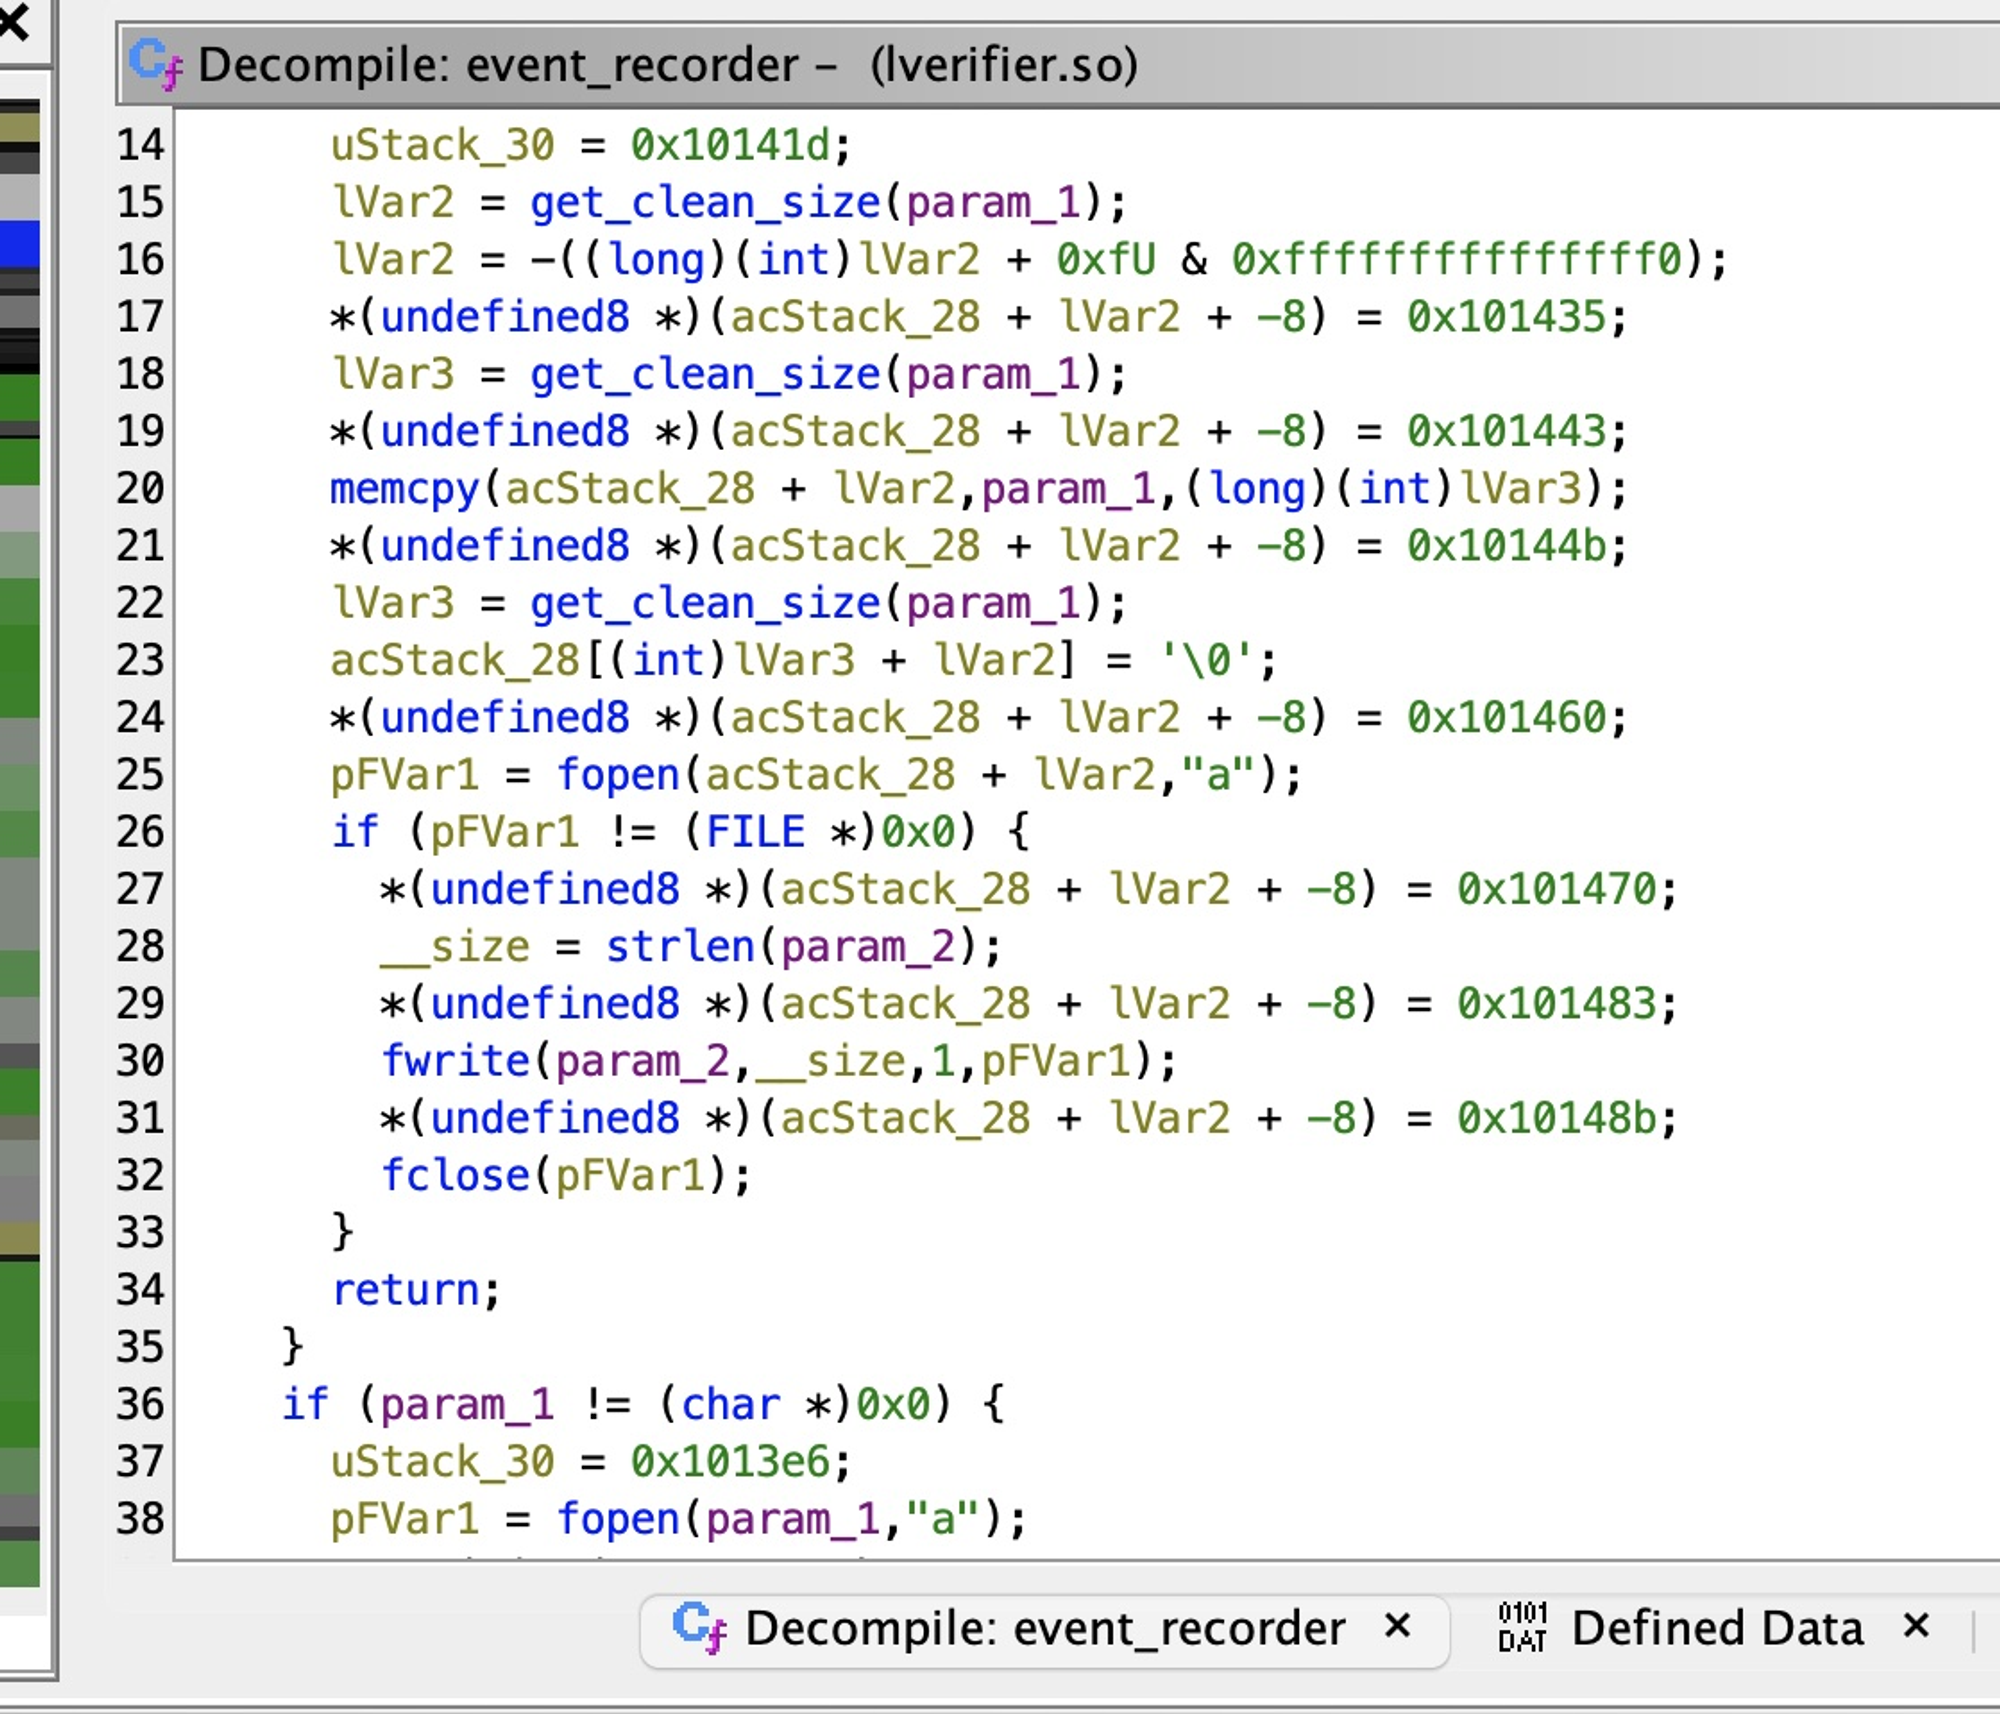Click the memcpy call on line 20
Image resolution: width=2000 pixels, height=1714 pixels.
(x=405, y=490)
